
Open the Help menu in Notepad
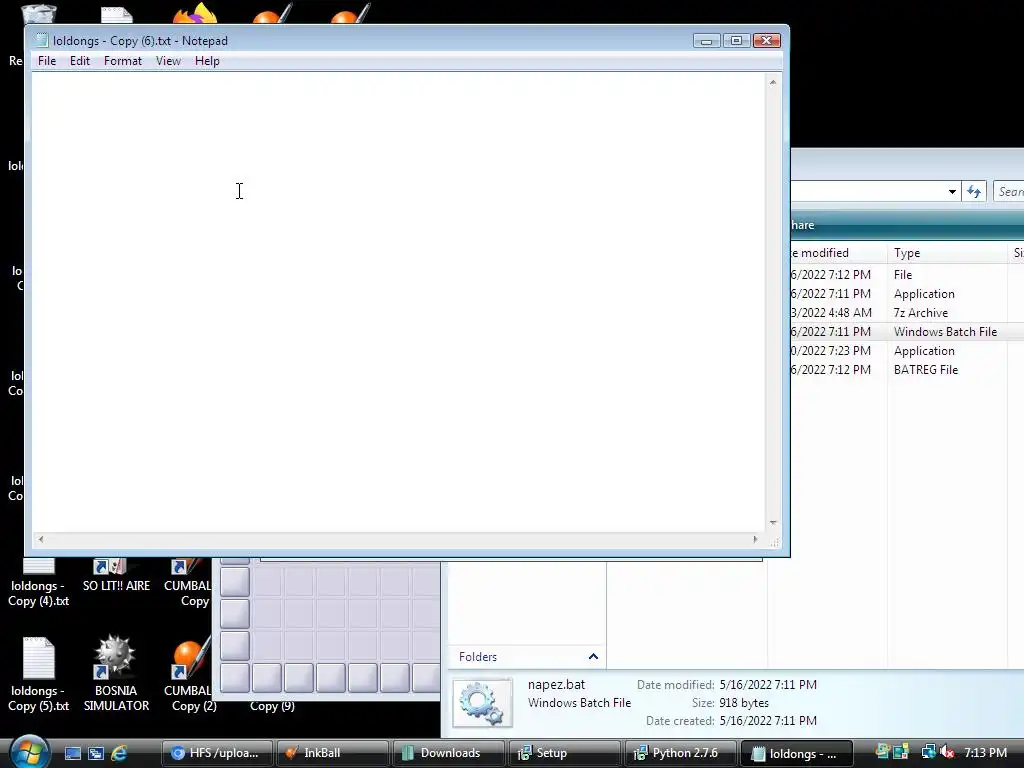coord(207,61)
